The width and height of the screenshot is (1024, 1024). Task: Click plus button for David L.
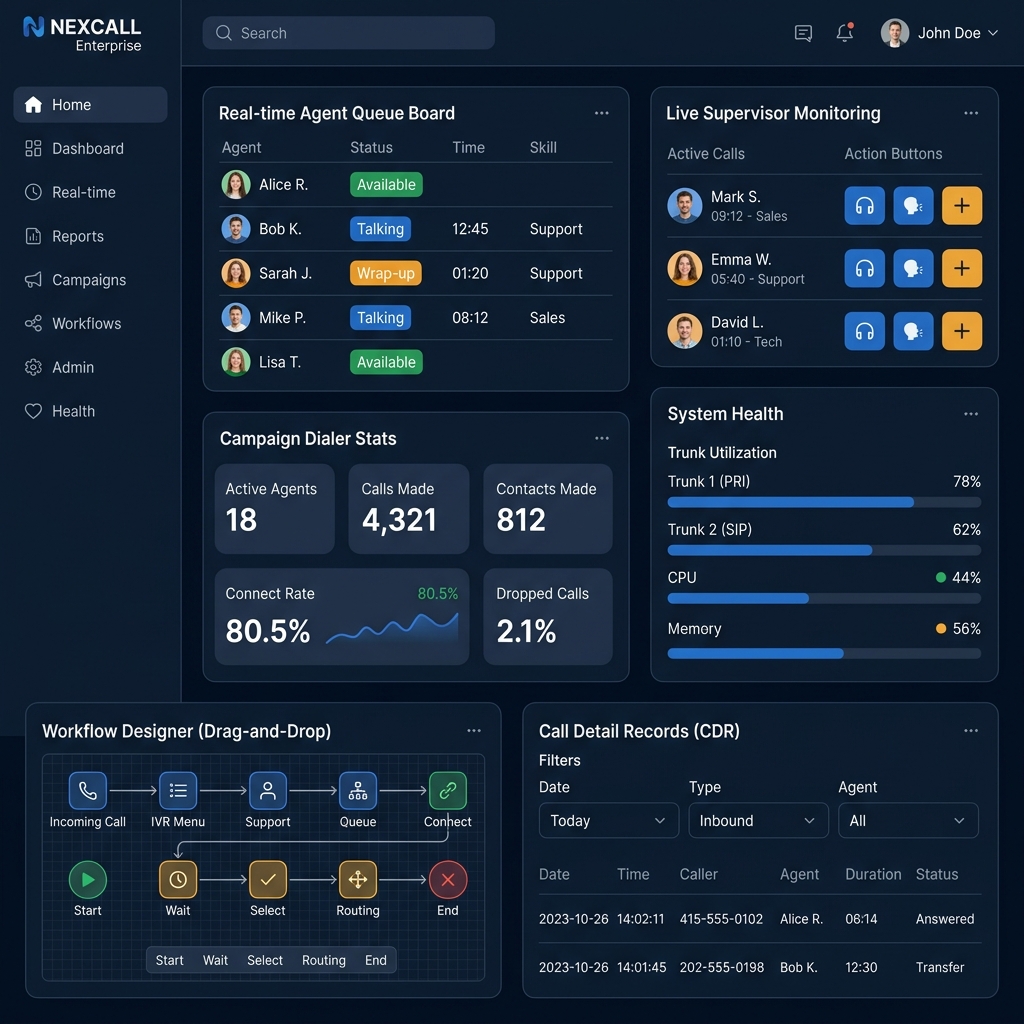point(961,331)
